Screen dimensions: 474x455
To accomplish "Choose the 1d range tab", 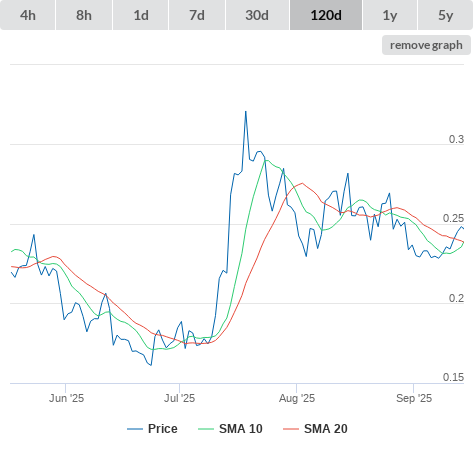I will coord(141,15).
